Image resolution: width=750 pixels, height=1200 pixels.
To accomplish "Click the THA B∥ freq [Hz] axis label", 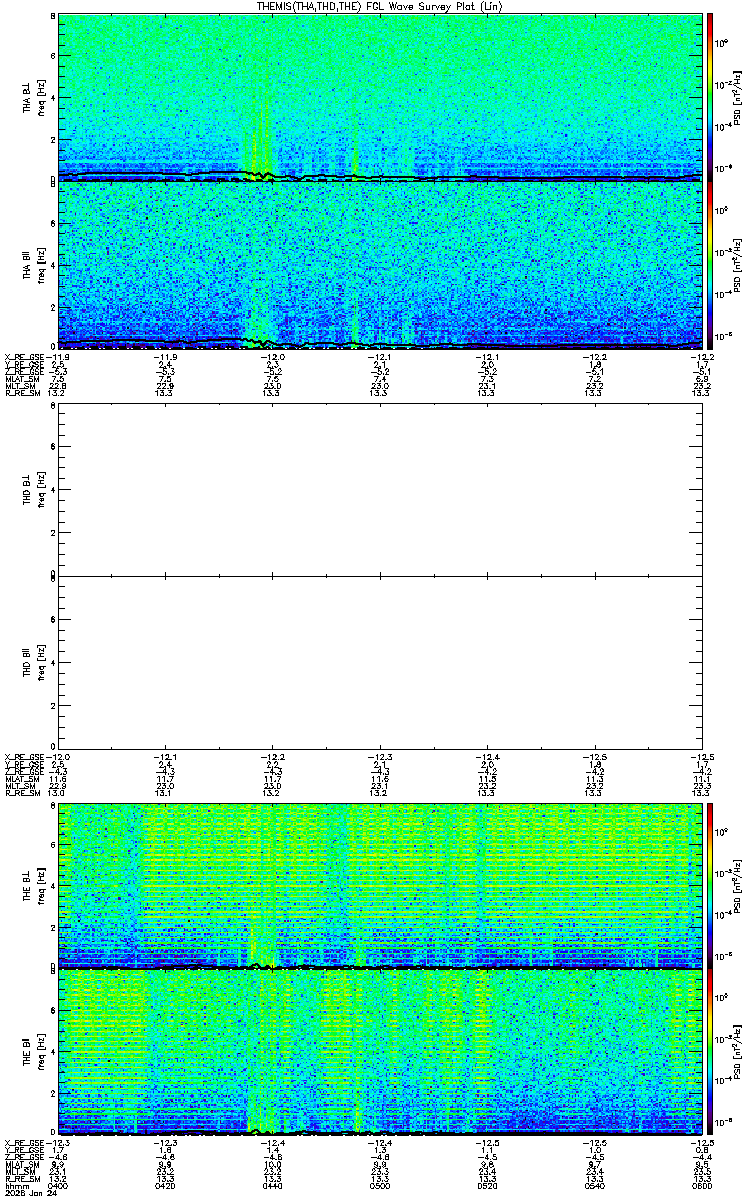I will [40, 266].
